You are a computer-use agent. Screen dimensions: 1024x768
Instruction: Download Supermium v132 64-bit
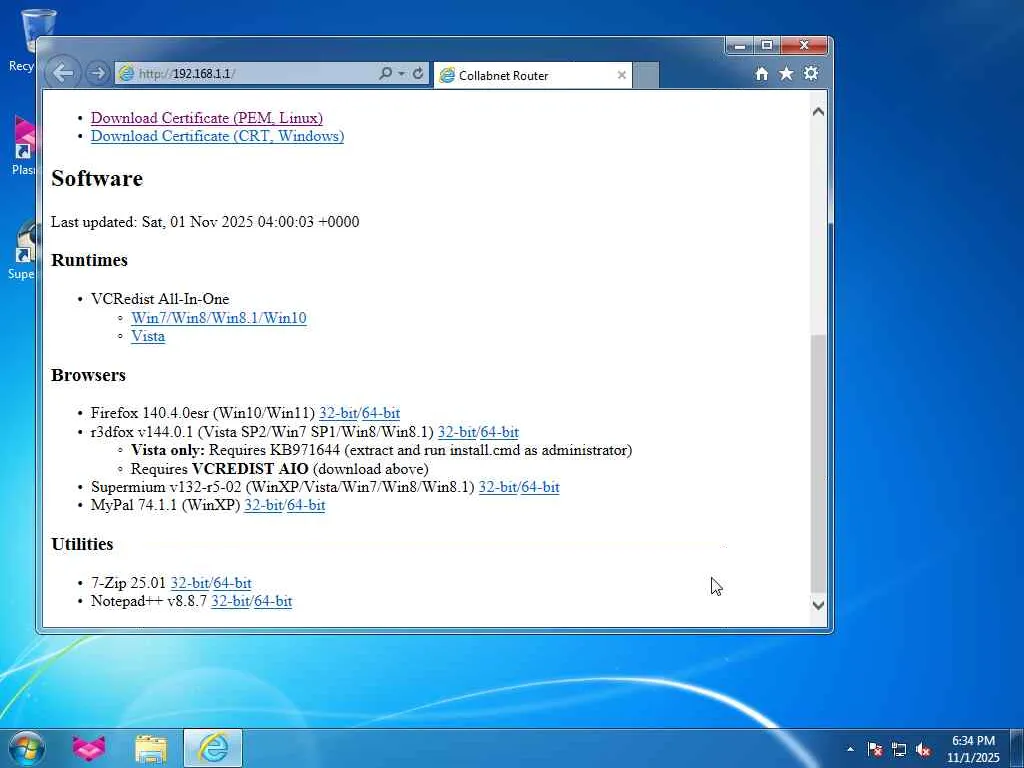click(x=540, y=487)
